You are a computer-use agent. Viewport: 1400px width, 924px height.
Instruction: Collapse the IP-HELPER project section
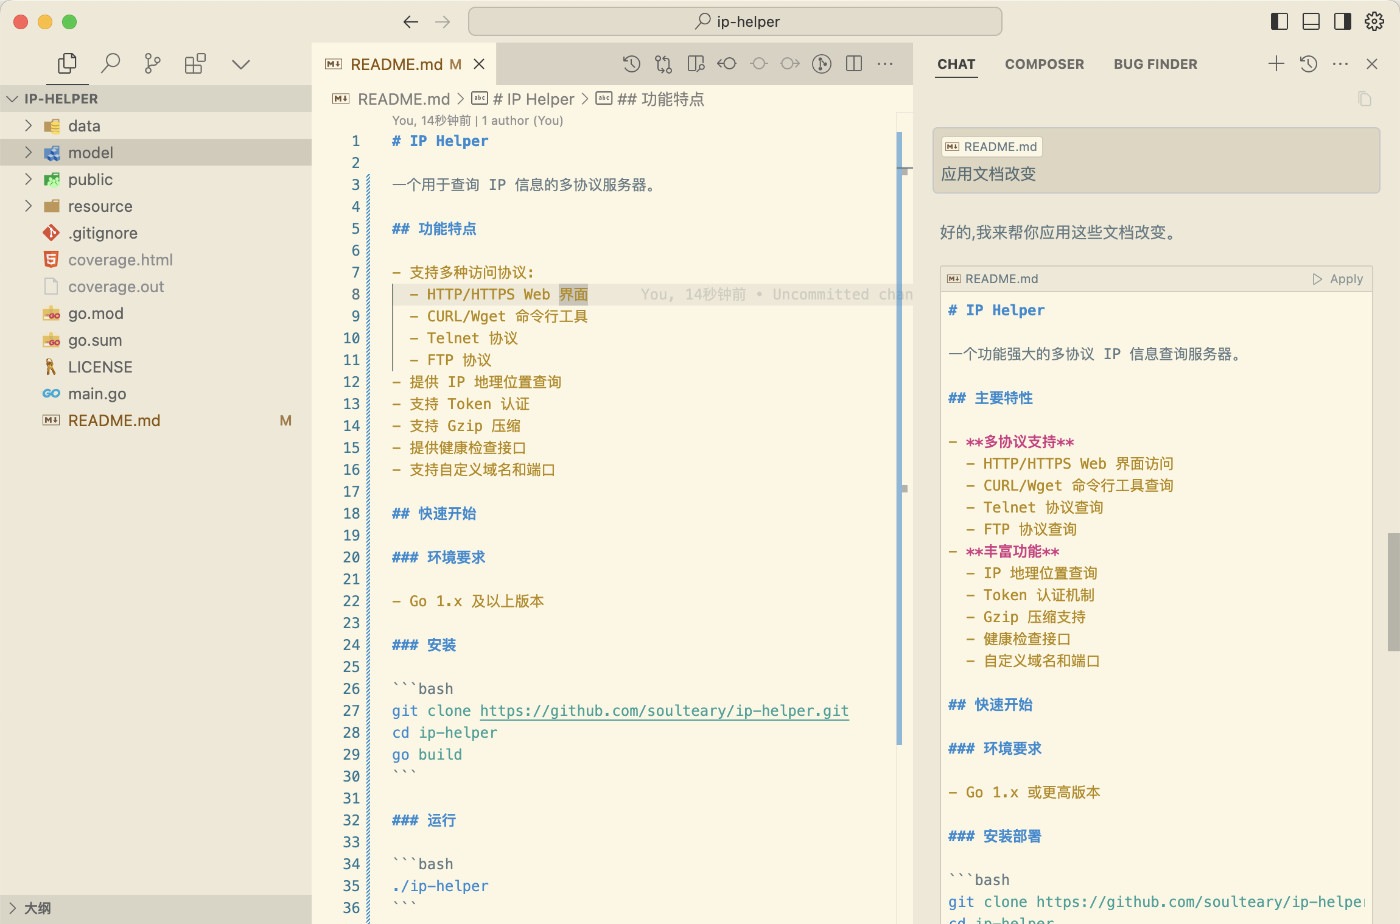156,98
